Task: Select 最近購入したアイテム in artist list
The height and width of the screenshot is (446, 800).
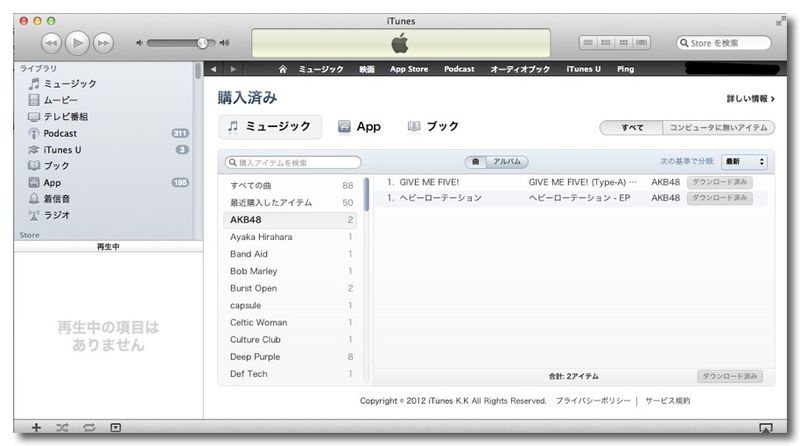Action: coord(290,203)
